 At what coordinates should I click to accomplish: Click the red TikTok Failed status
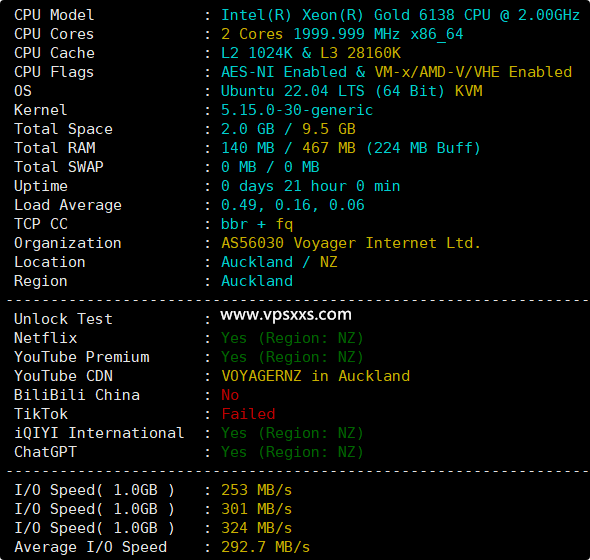[x=248, y=414]
